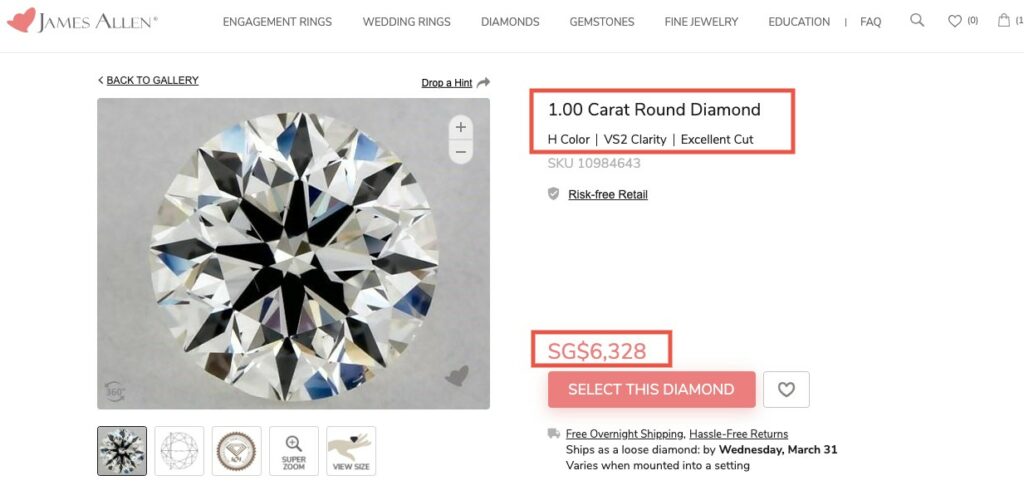Open the Fine Jewelry menu
This screenshot has width=1024, height=500.
tap(701, 22)
